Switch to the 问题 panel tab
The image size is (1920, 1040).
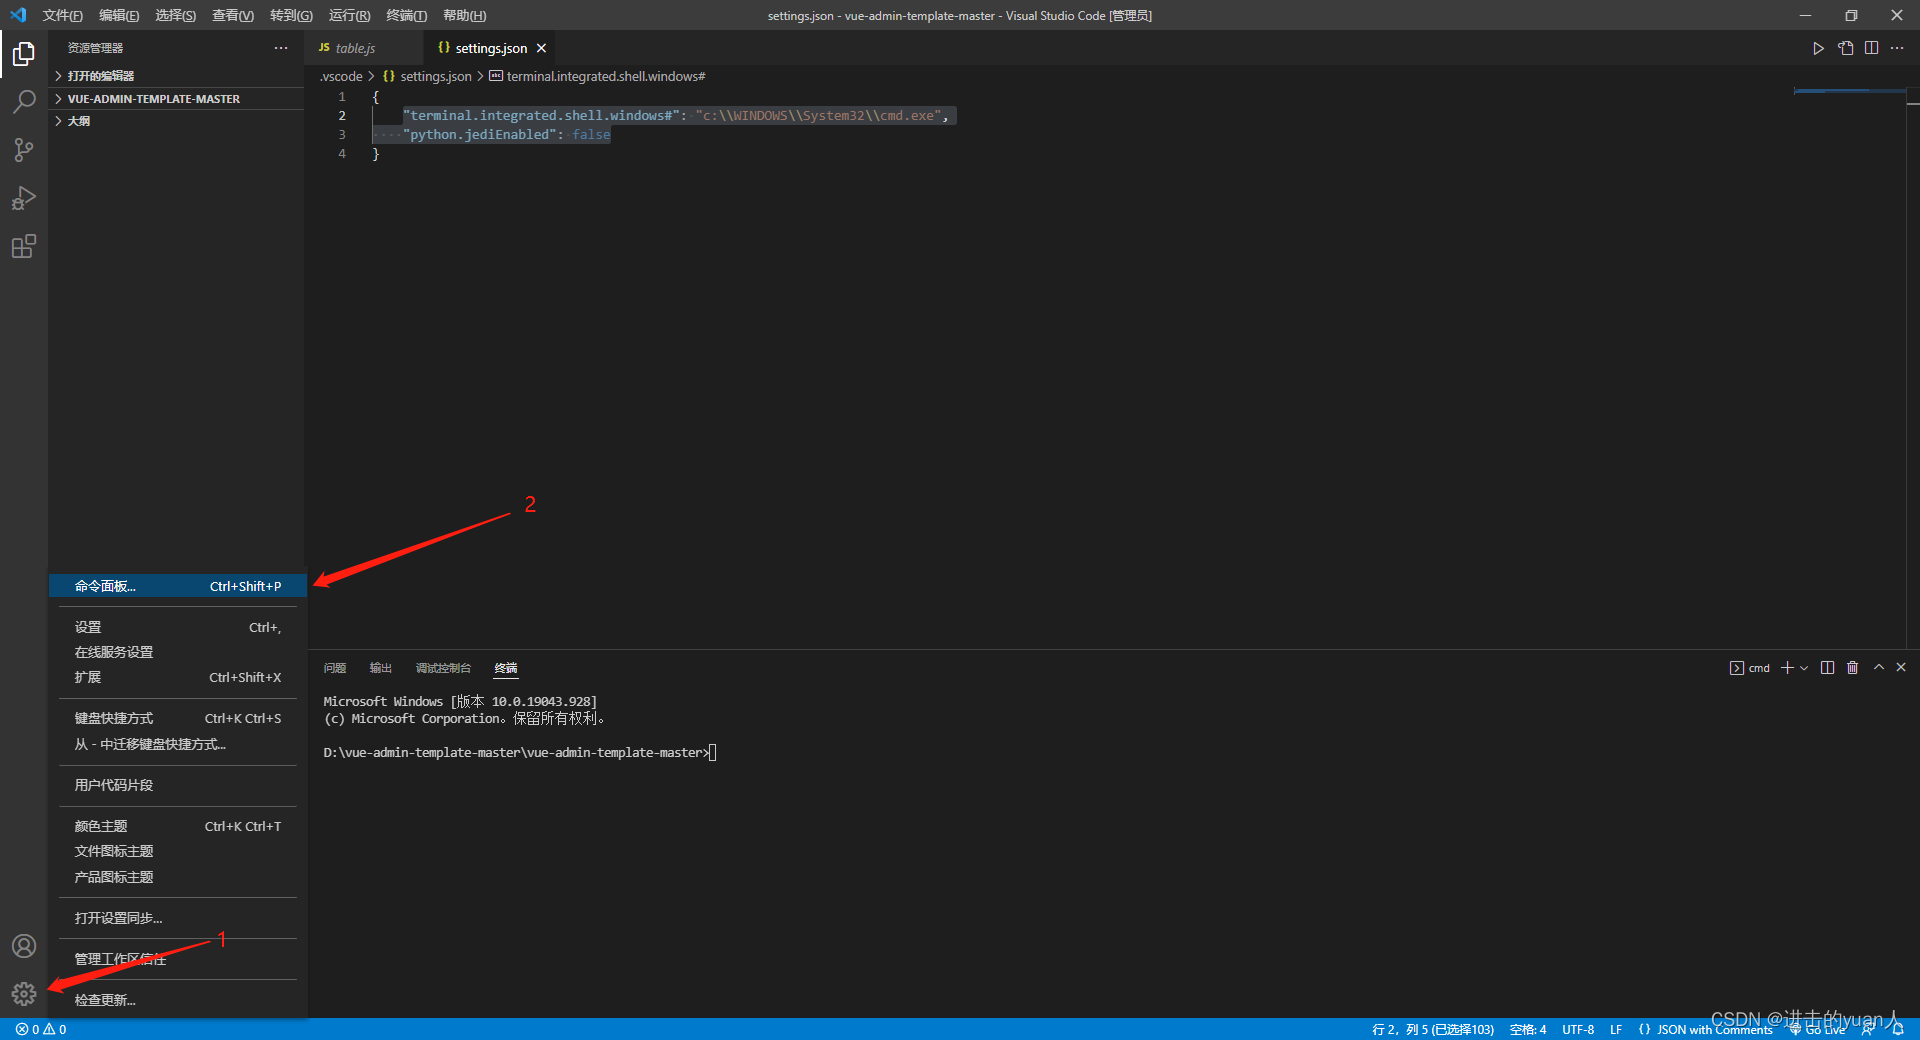335,668
